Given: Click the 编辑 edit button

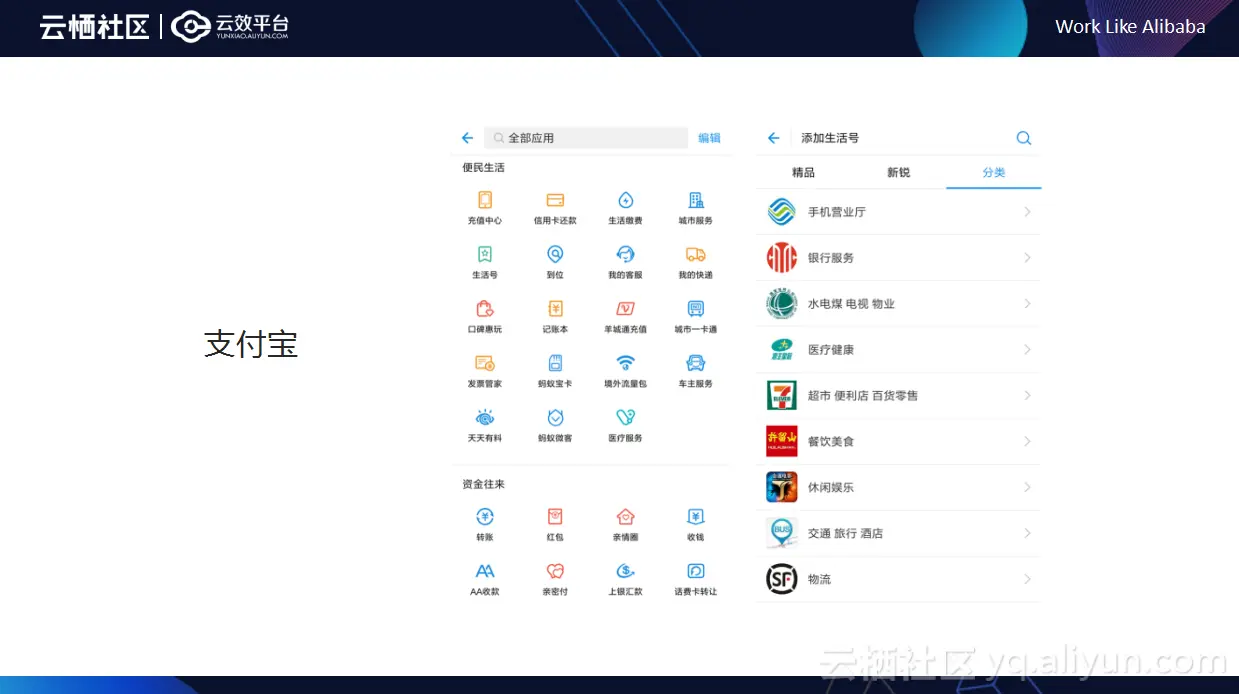Looking at the screenshot, I should [709, 138].
